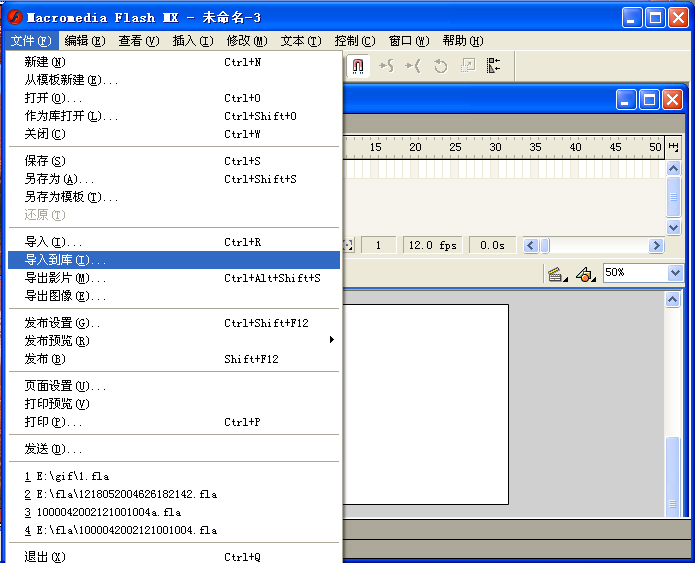This screenshot has width=695, height=563.
Task: Select 发送 menu item
Action: click(174, 449)
